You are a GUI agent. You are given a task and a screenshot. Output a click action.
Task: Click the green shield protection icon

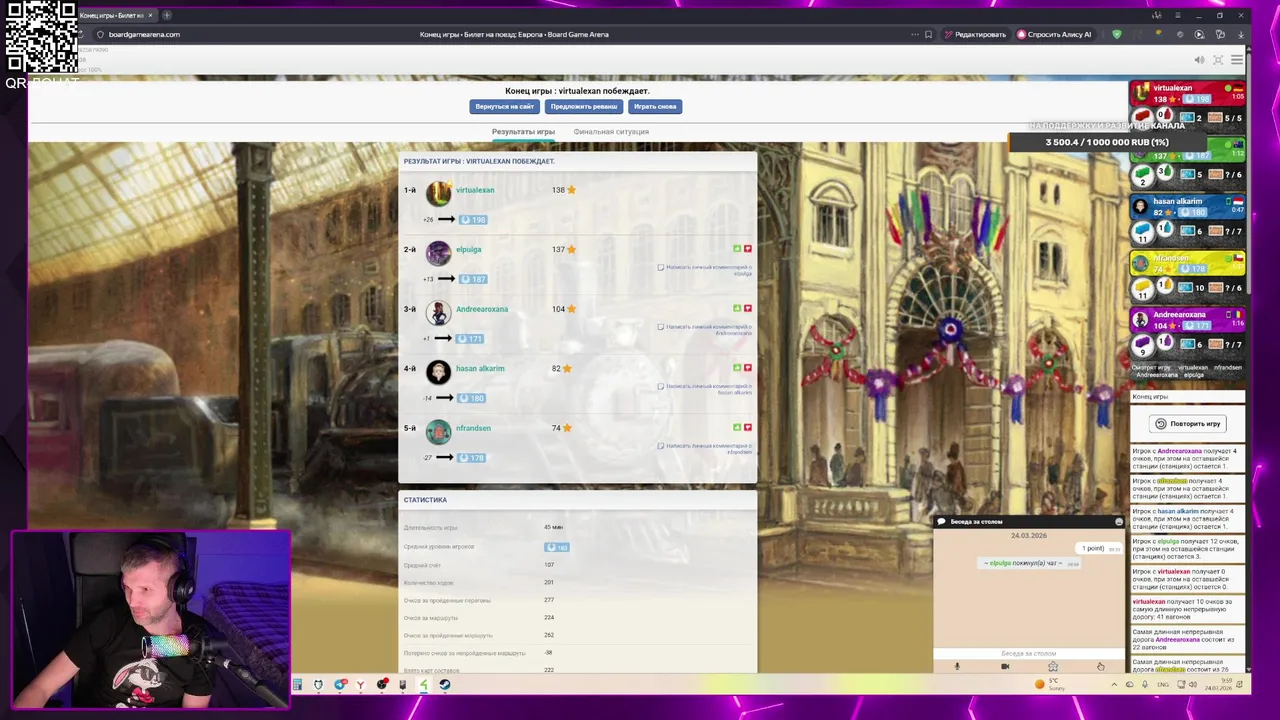click(x=1117, y=34)
